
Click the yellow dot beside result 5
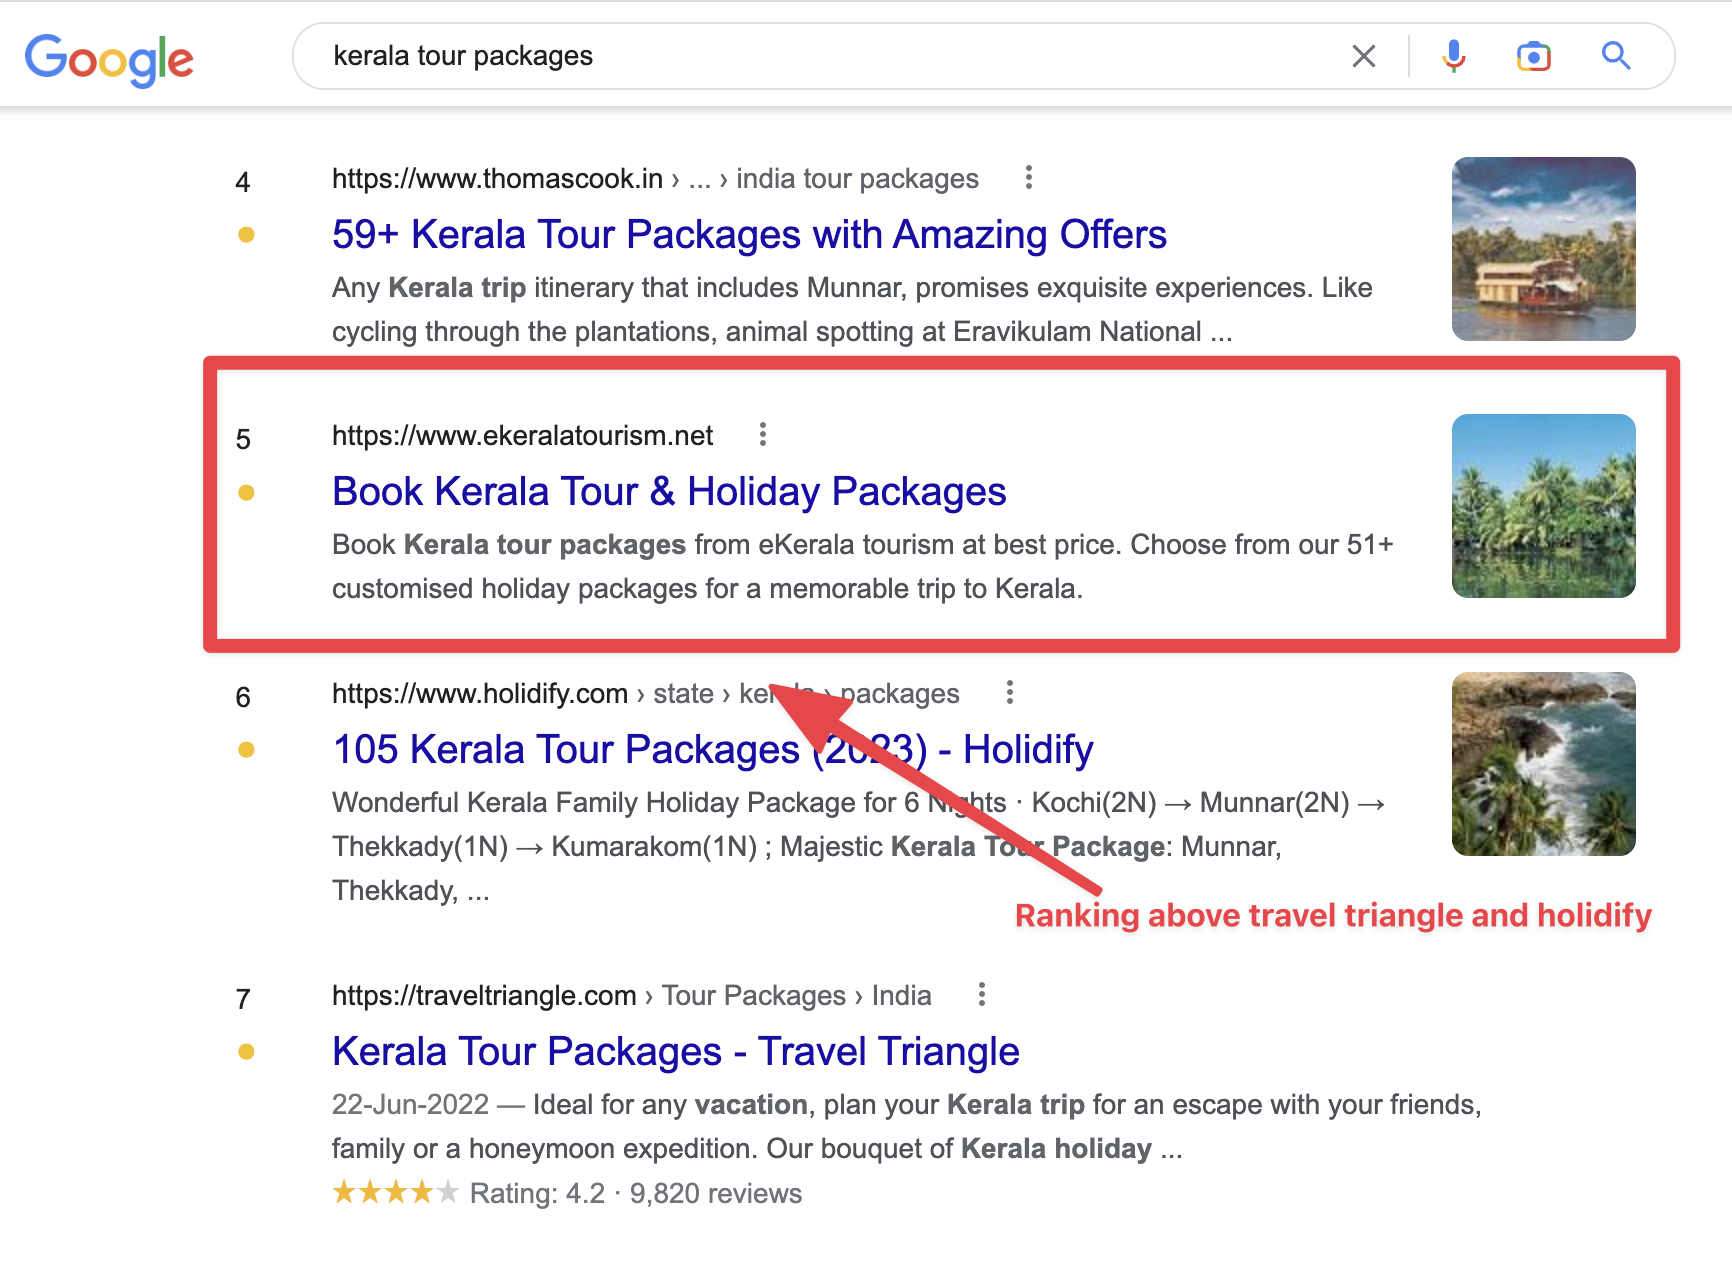point(246,493)
